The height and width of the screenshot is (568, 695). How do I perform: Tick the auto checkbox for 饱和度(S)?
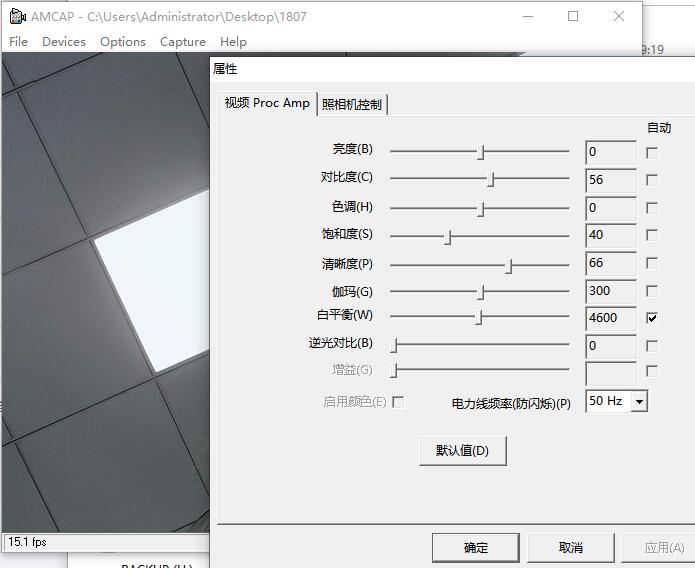[652, 236]
